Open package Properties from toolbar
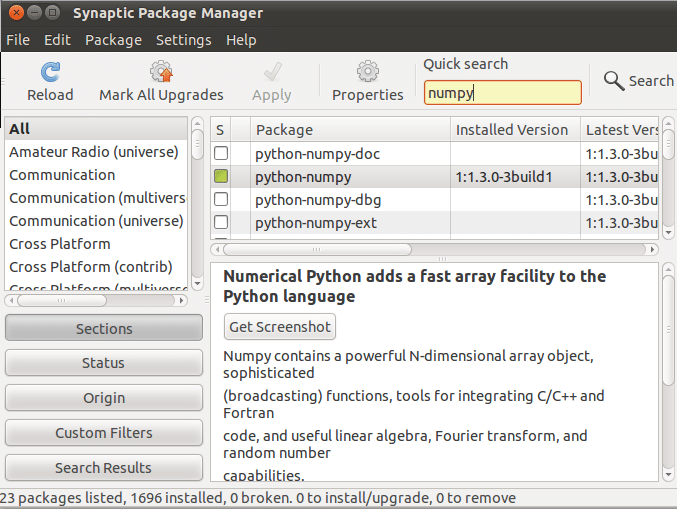Viewport: 677px width, 509px height. (367, 73)
